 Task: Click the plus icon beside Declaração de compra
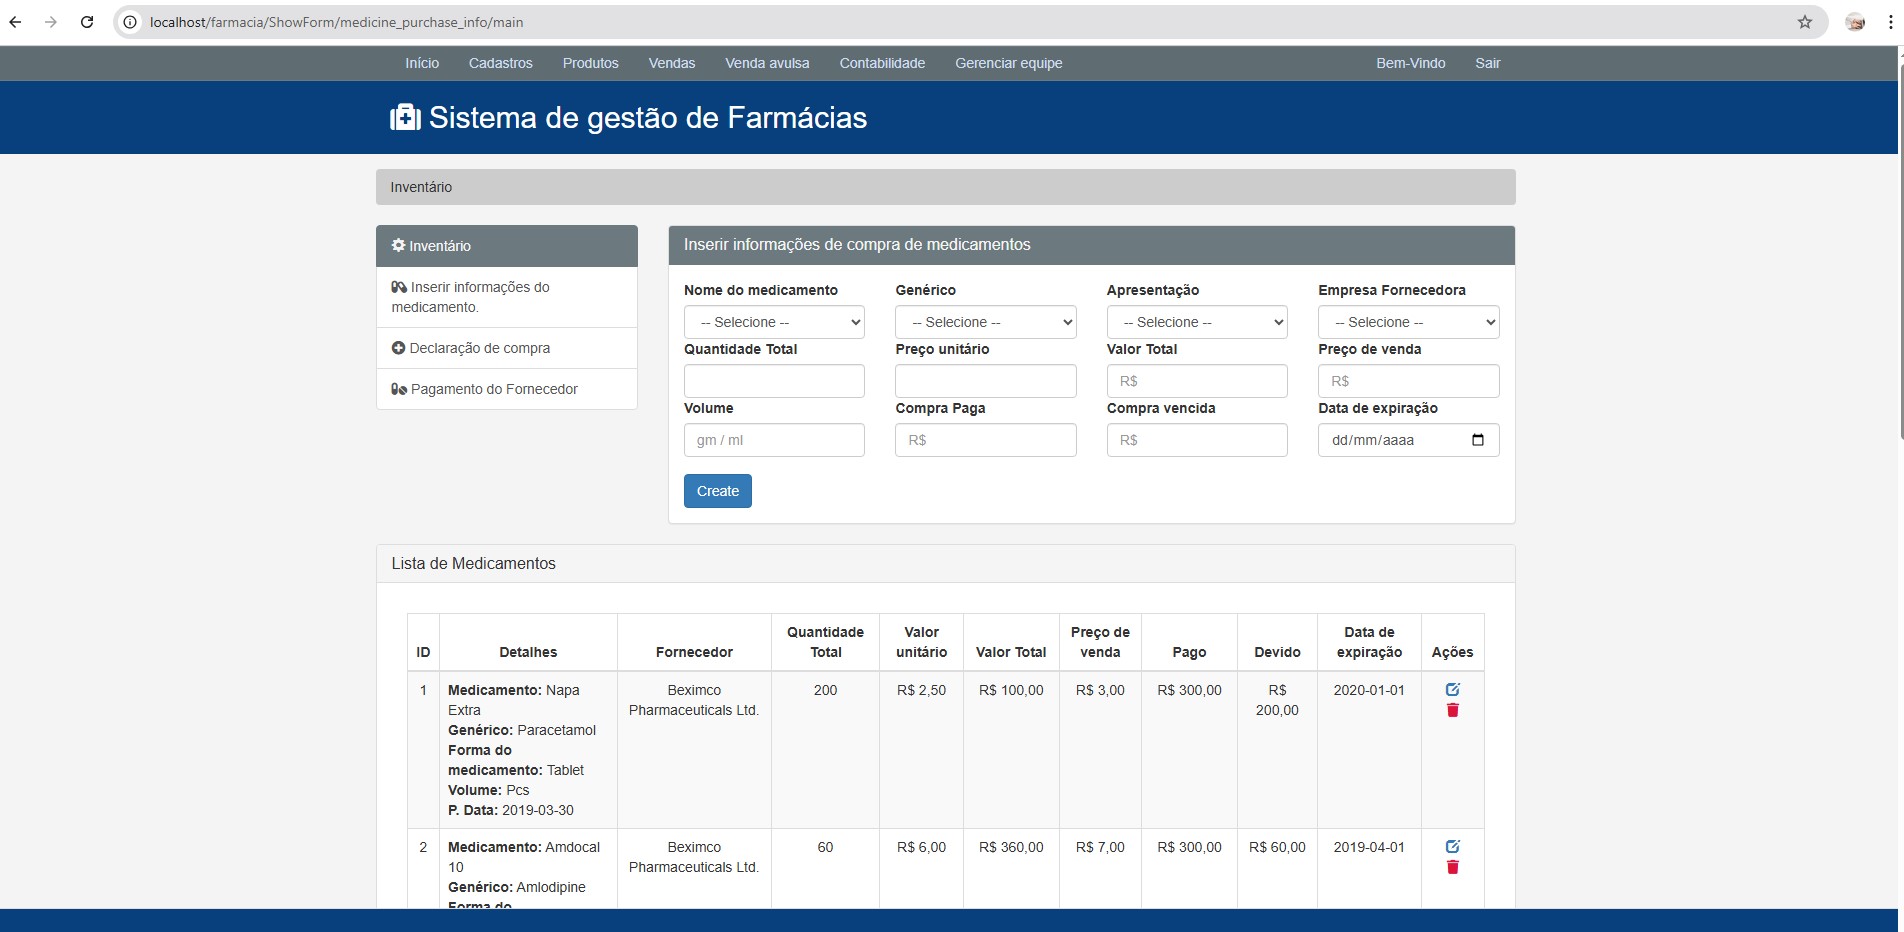pyautogui.click(x=398, y=348)
